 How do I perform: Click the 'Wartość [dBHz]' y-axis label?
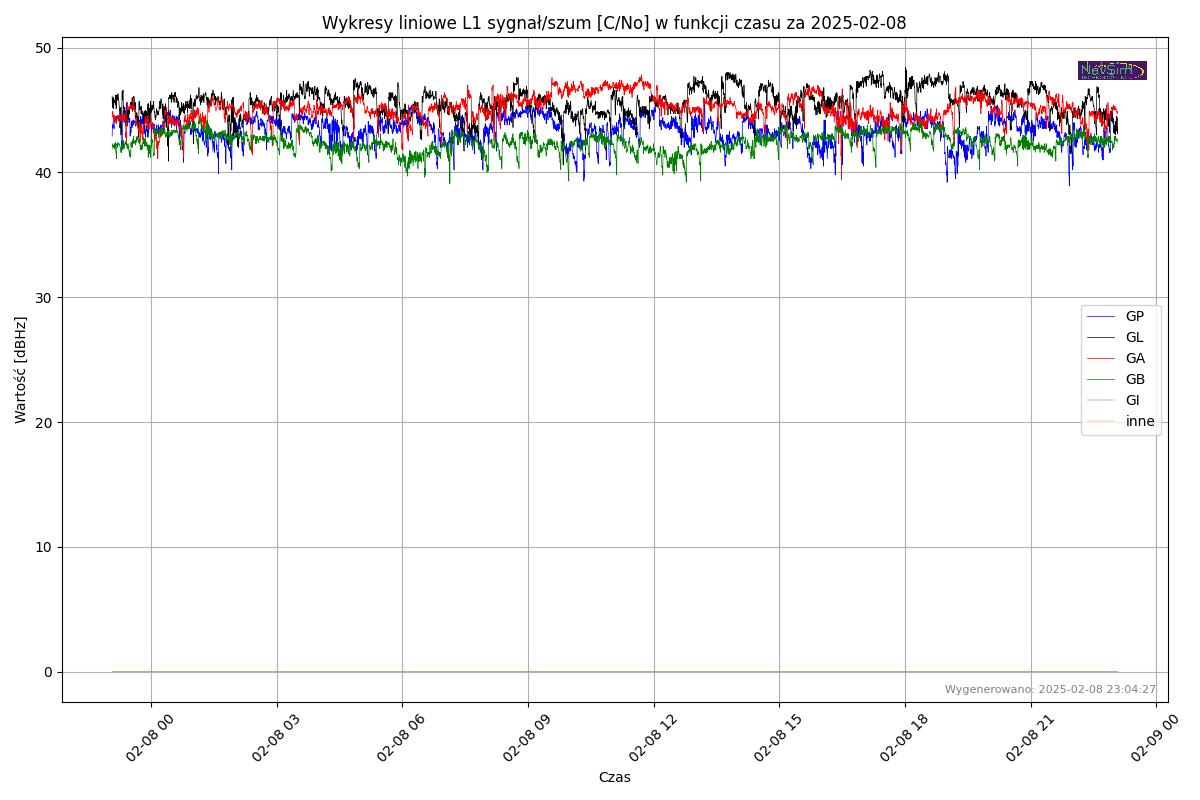21,370
